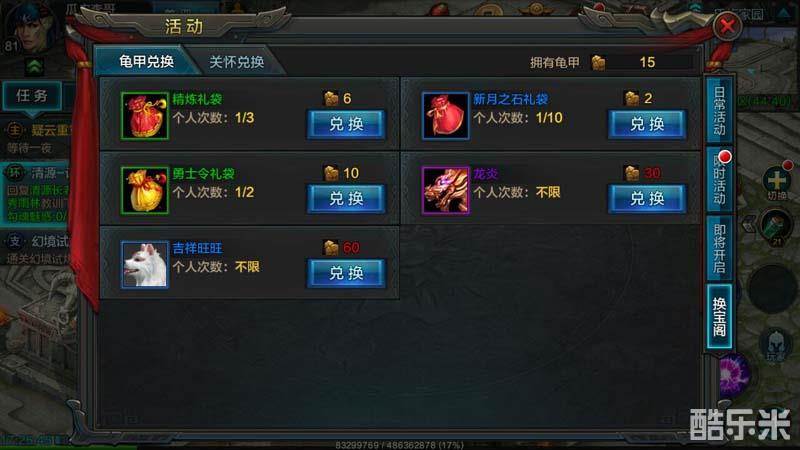This screenshot has height=450, width=800.
Task: Click 兑换 for 吉祥旺旺
Action: (x=346, y=273)
